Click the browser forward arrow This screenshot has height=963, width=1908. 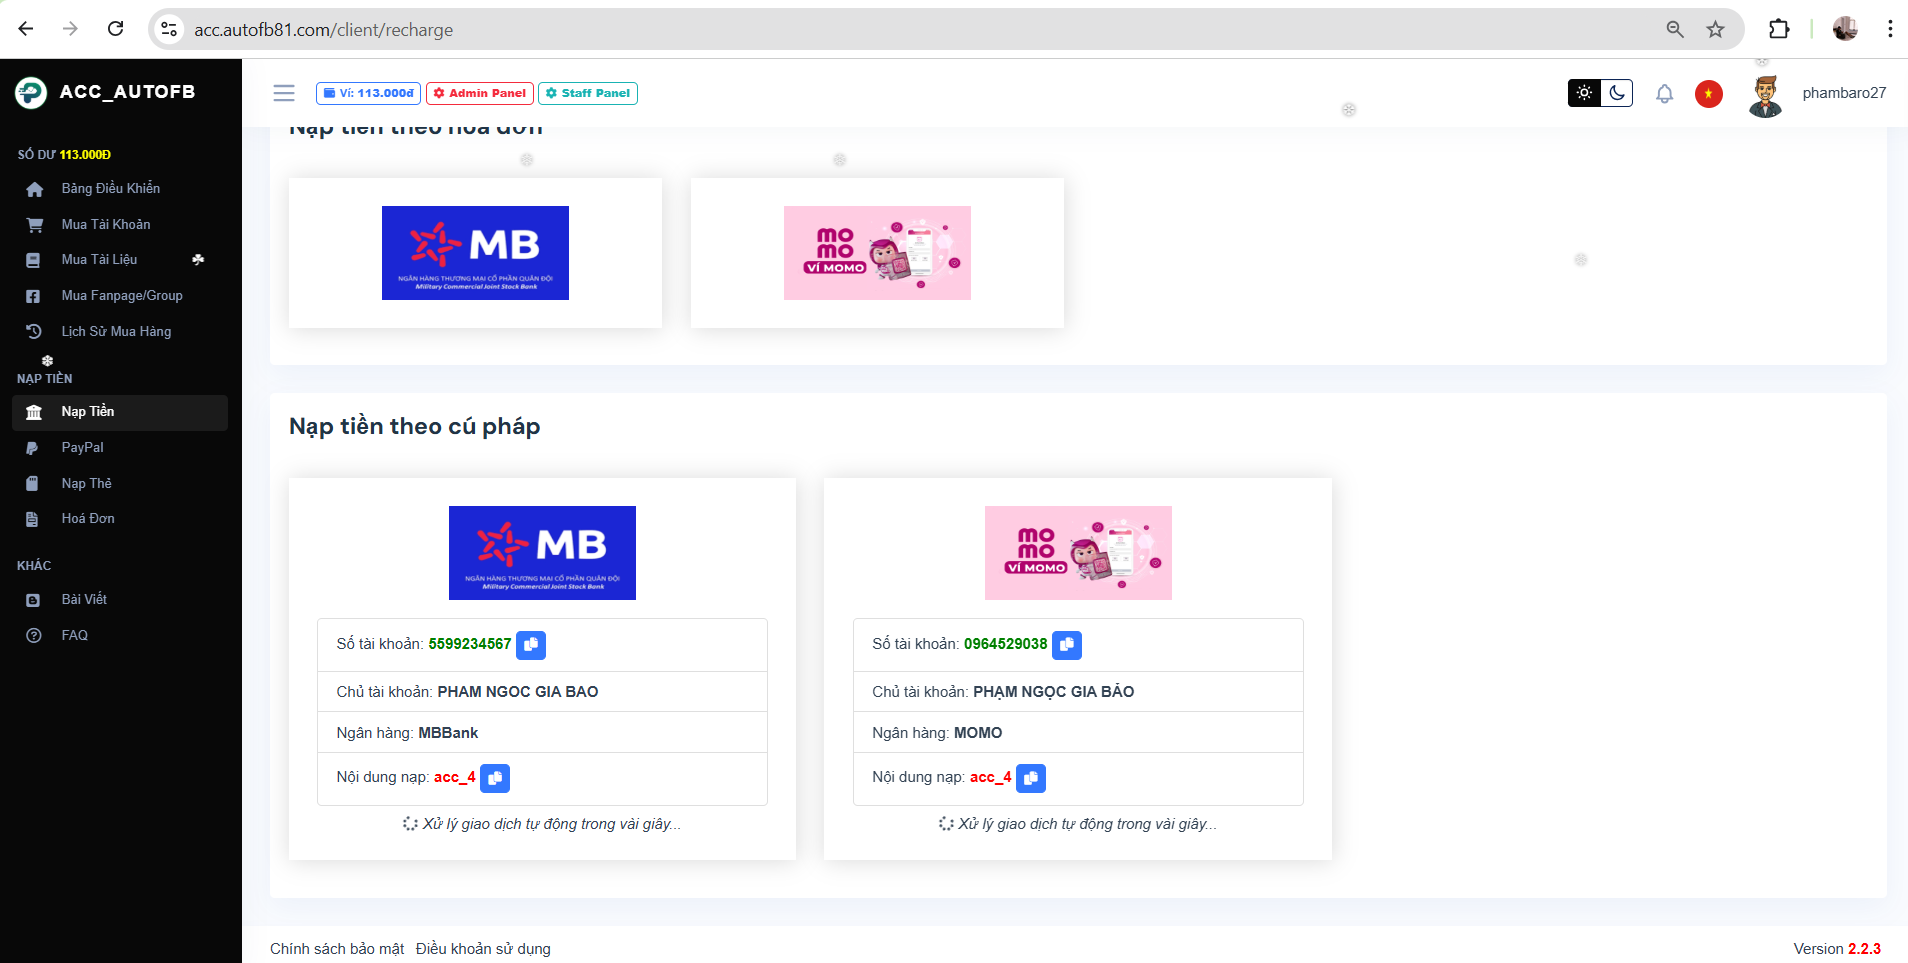(x=70, y=29)
